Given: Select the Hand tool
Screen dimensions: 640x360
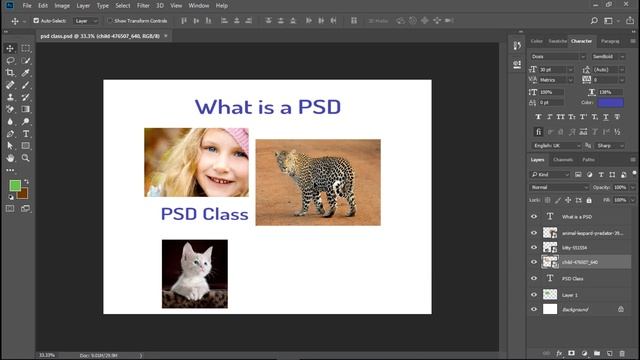Looking at the screenshot, I should click(10, 158).
